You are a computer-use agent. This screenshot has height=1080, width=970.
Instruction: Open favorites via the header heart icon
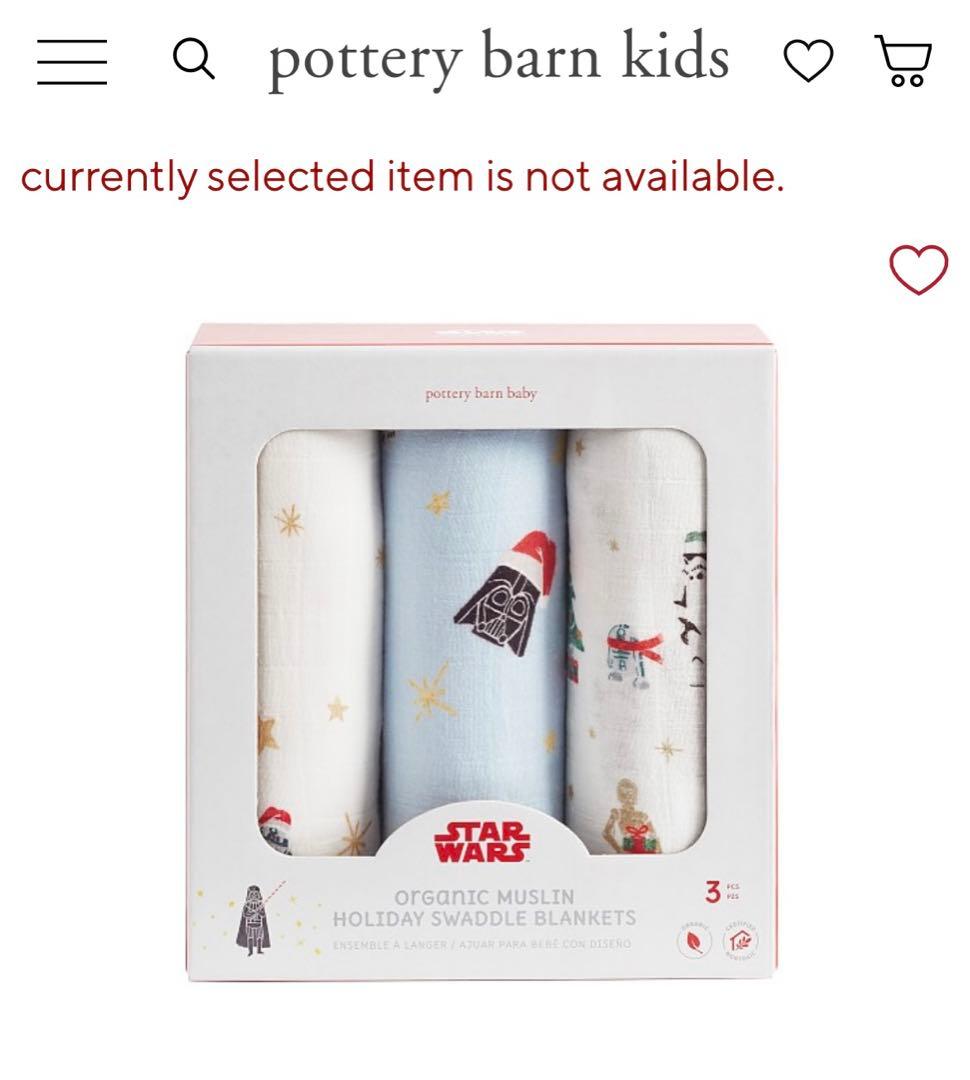(x=808, y=61)
